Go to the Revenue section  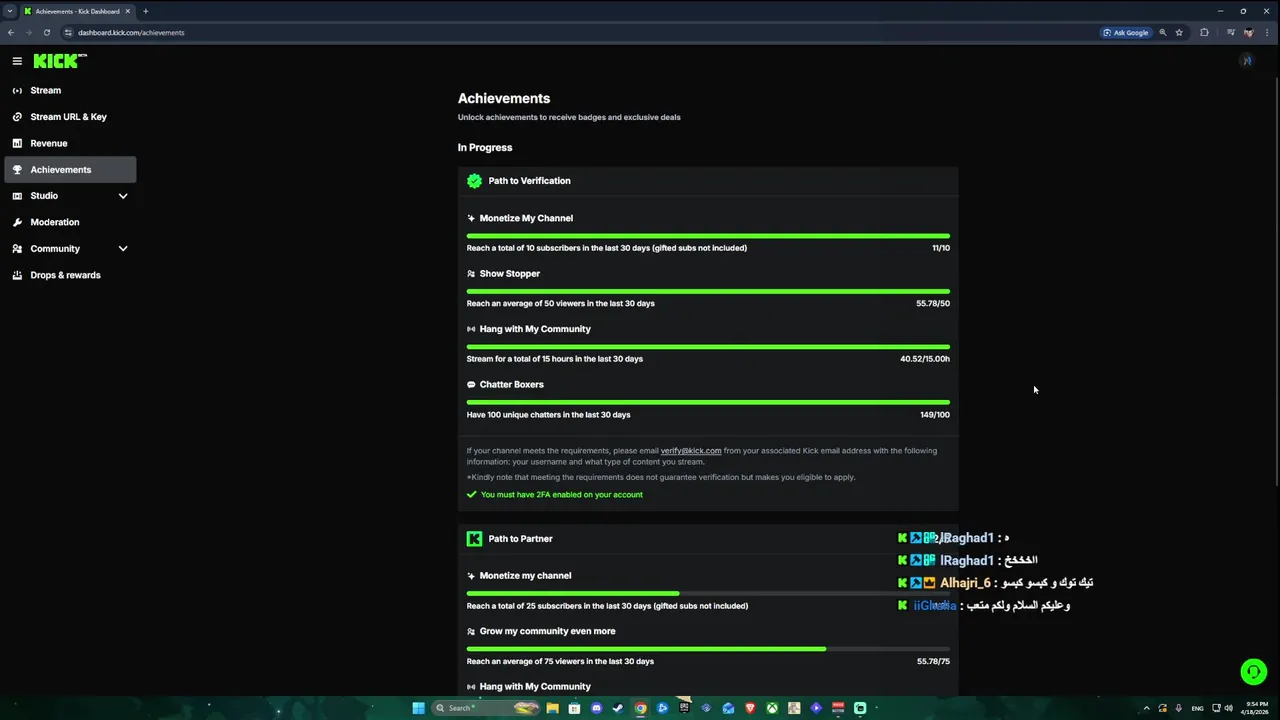(x=70, y=143)
